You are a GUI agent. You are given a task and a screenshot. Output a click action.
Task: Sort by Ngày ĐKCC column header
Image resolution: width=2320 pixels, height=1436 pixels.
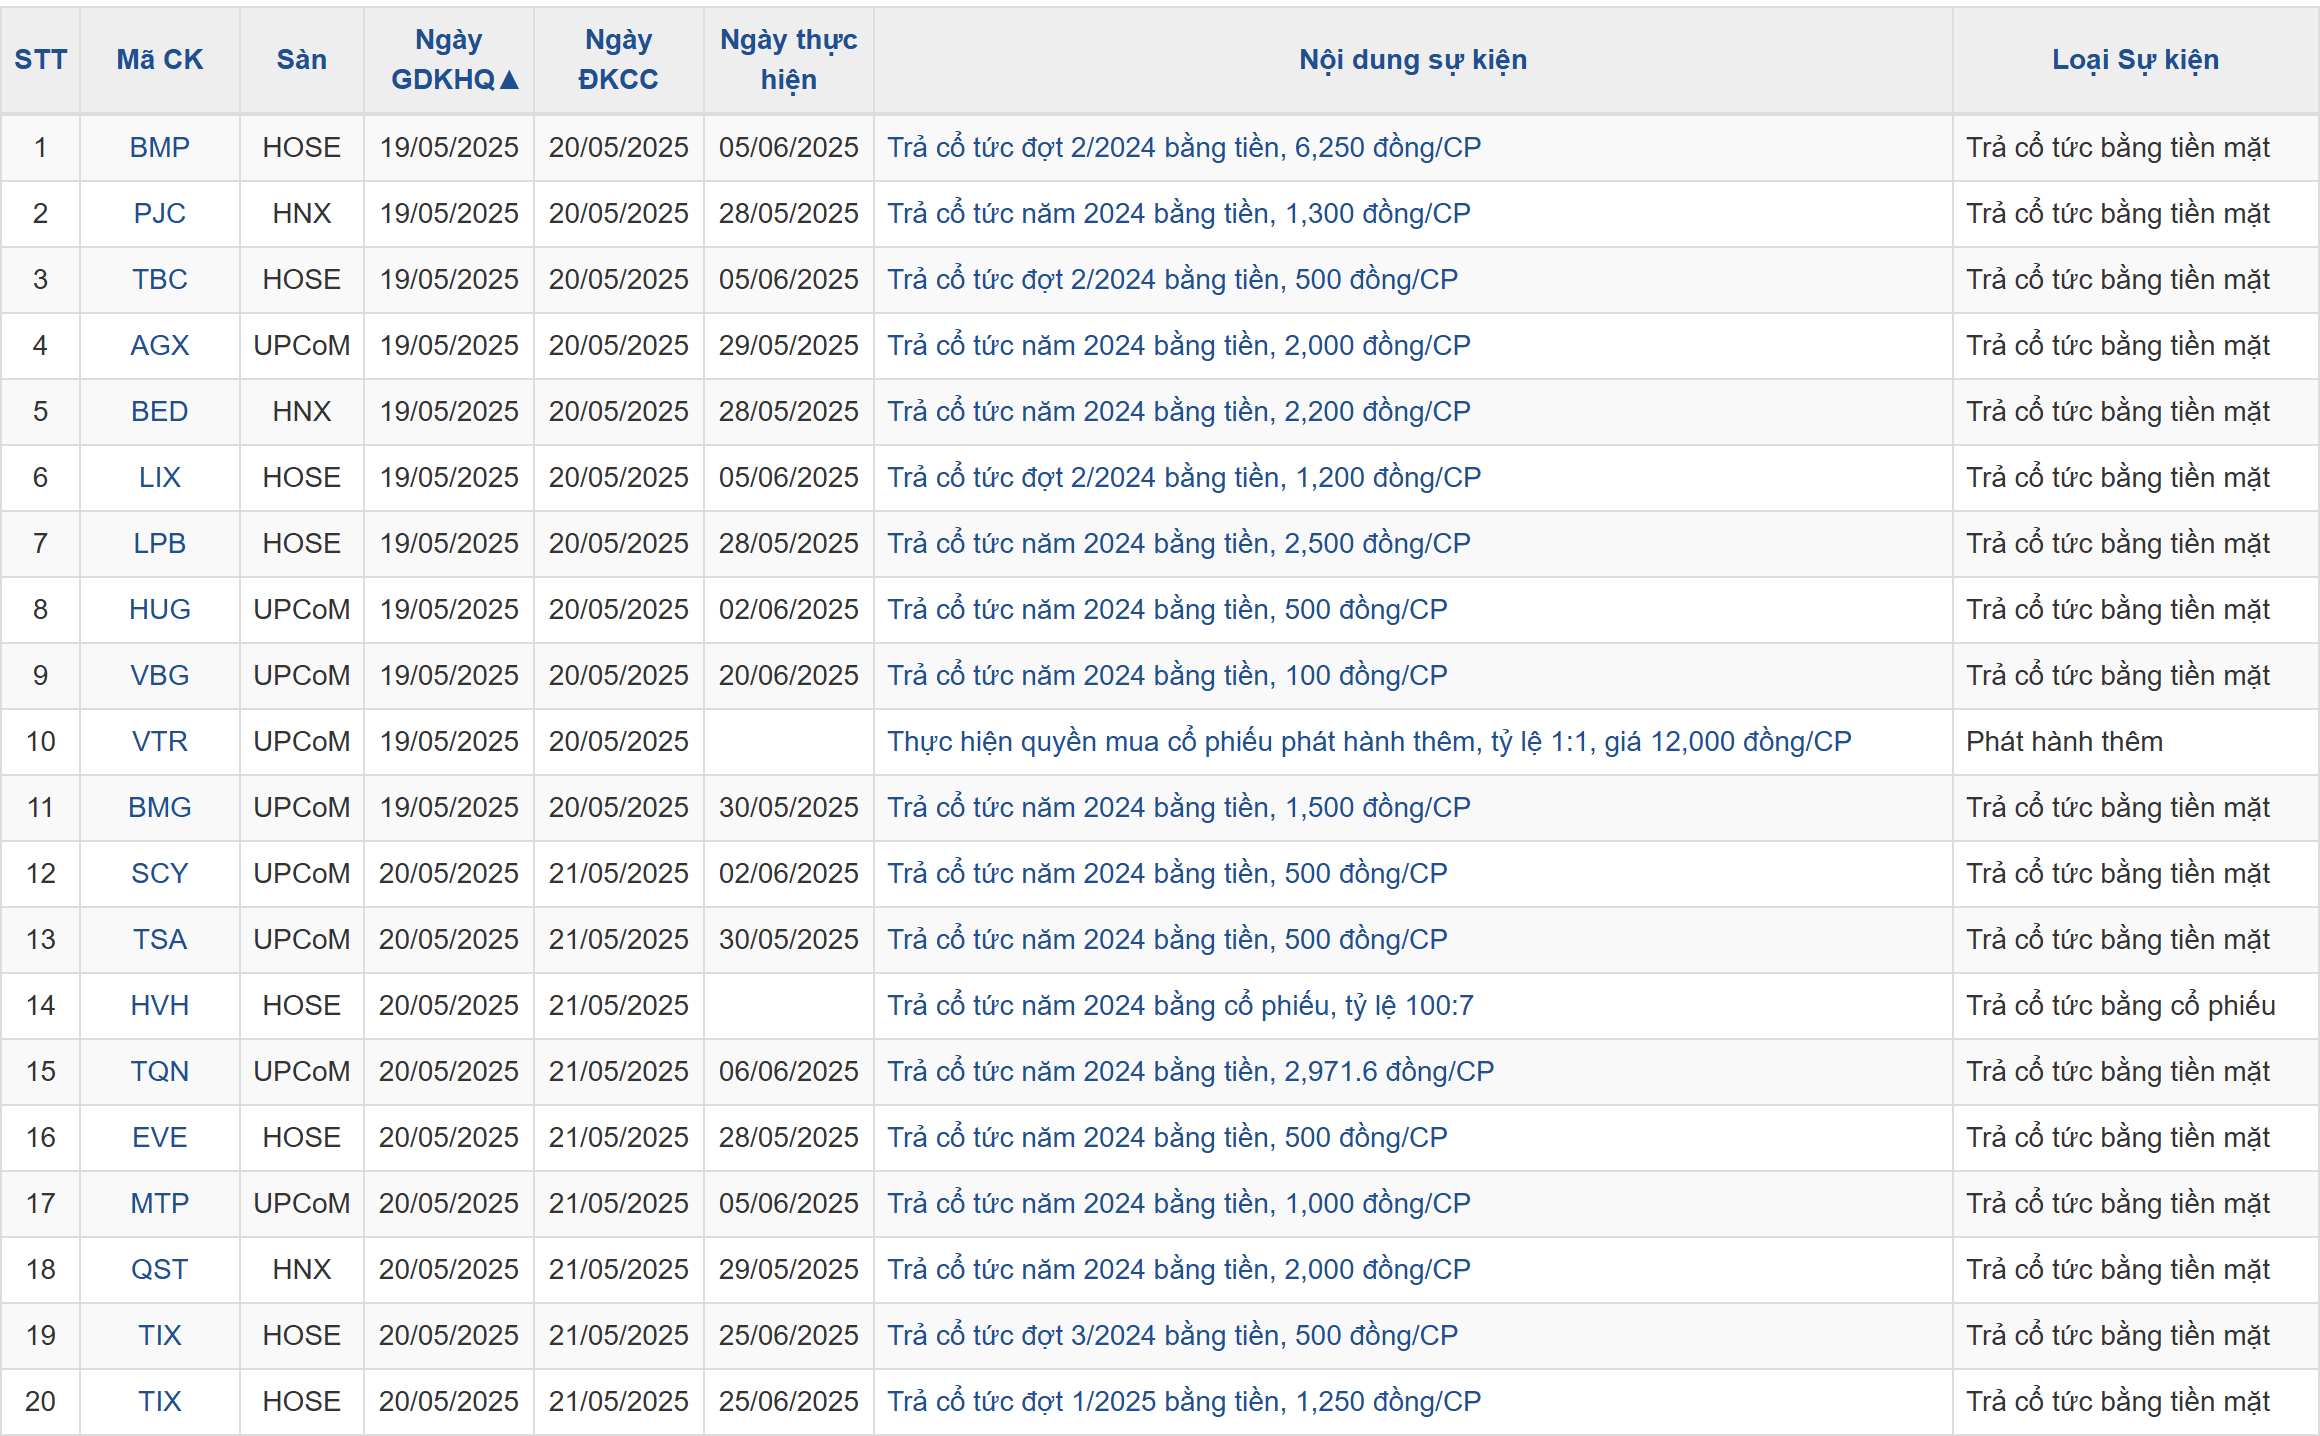(x=619, y=60)
